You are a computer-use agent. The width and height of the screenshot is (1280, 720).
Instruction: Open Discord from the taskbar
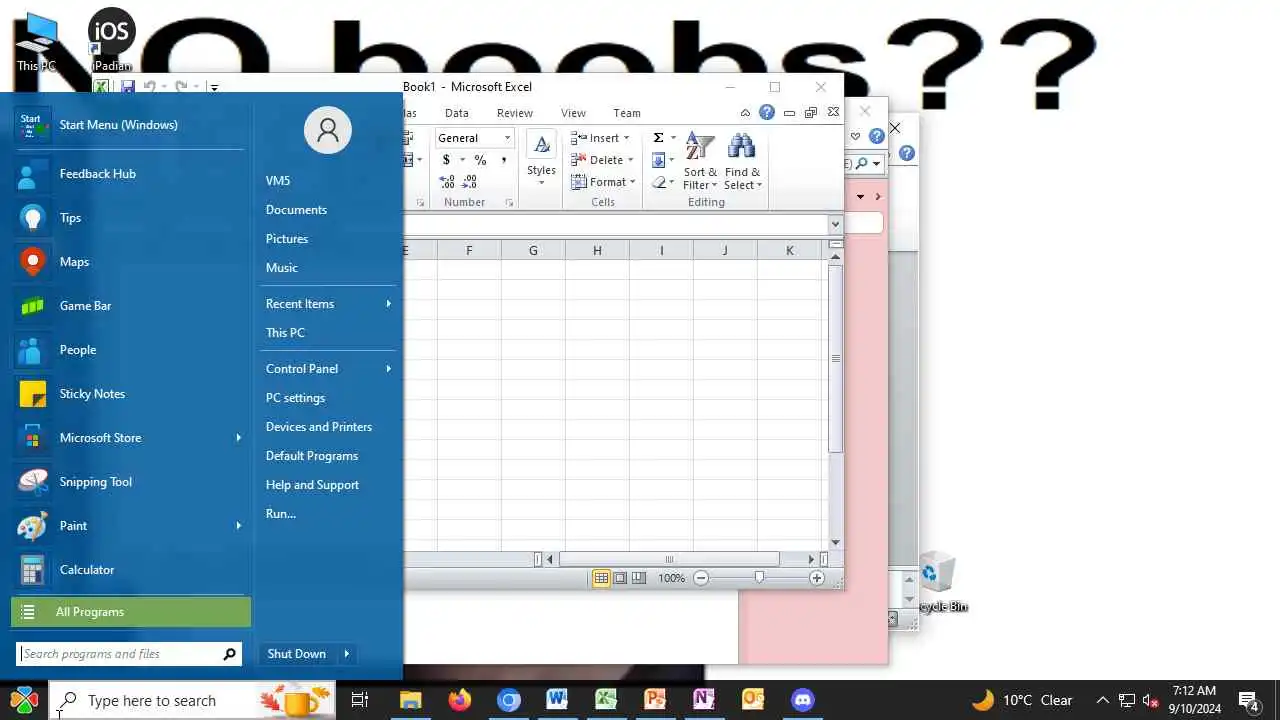click(x=803, y=700)
